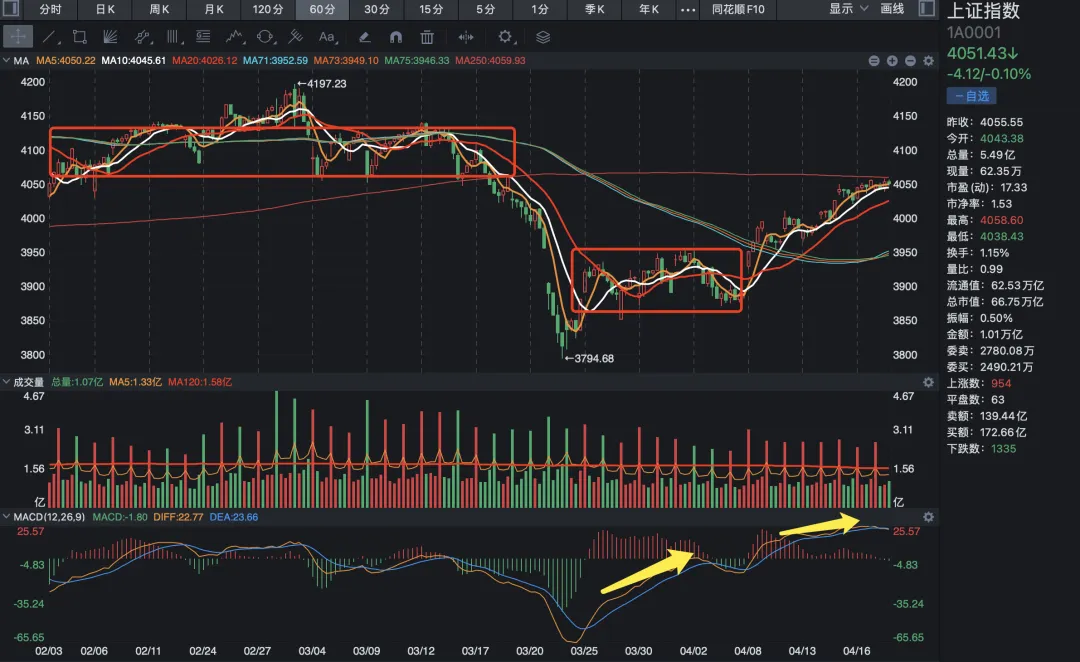Open the 显示 display dropdown
This screenshot has width=1080, height=662.
pyautogui.click(x=848, y=9)
